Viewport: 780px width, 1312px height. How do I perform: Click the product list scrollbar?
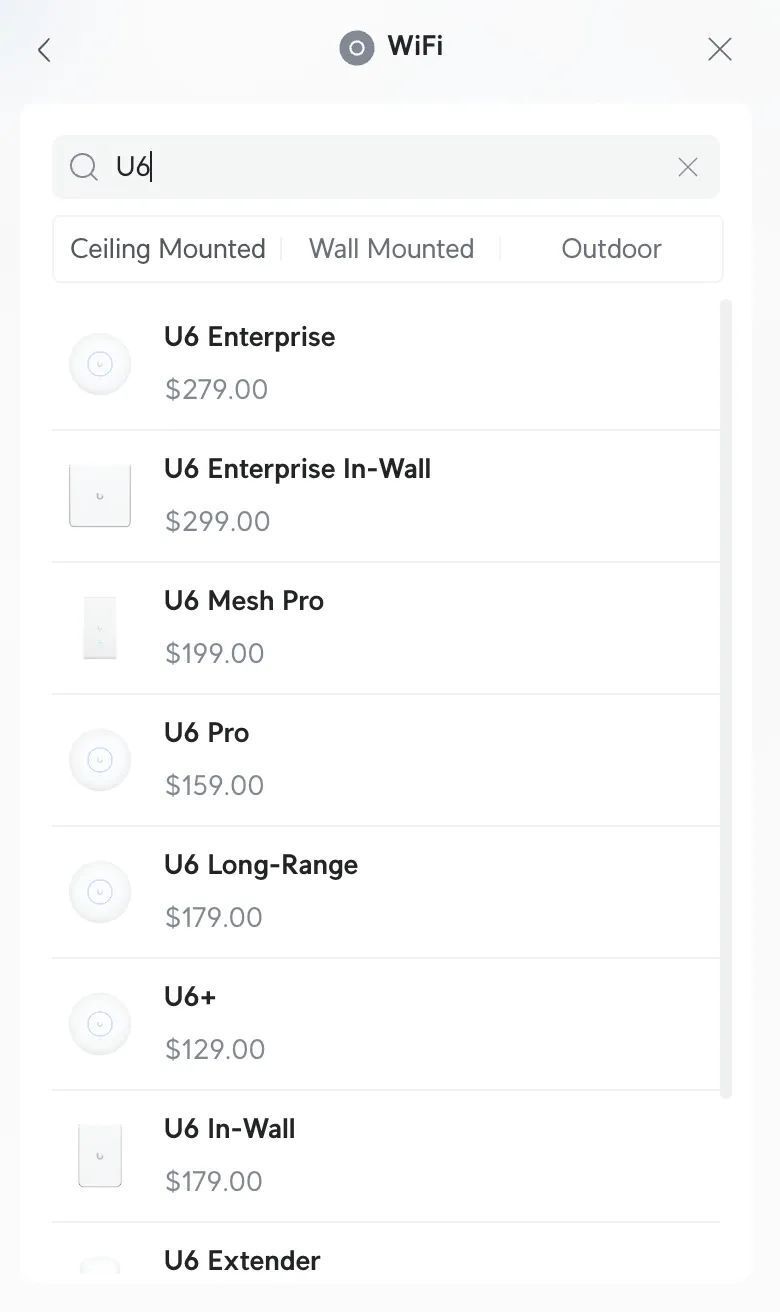pyautogui.click(x=727, y=698)
